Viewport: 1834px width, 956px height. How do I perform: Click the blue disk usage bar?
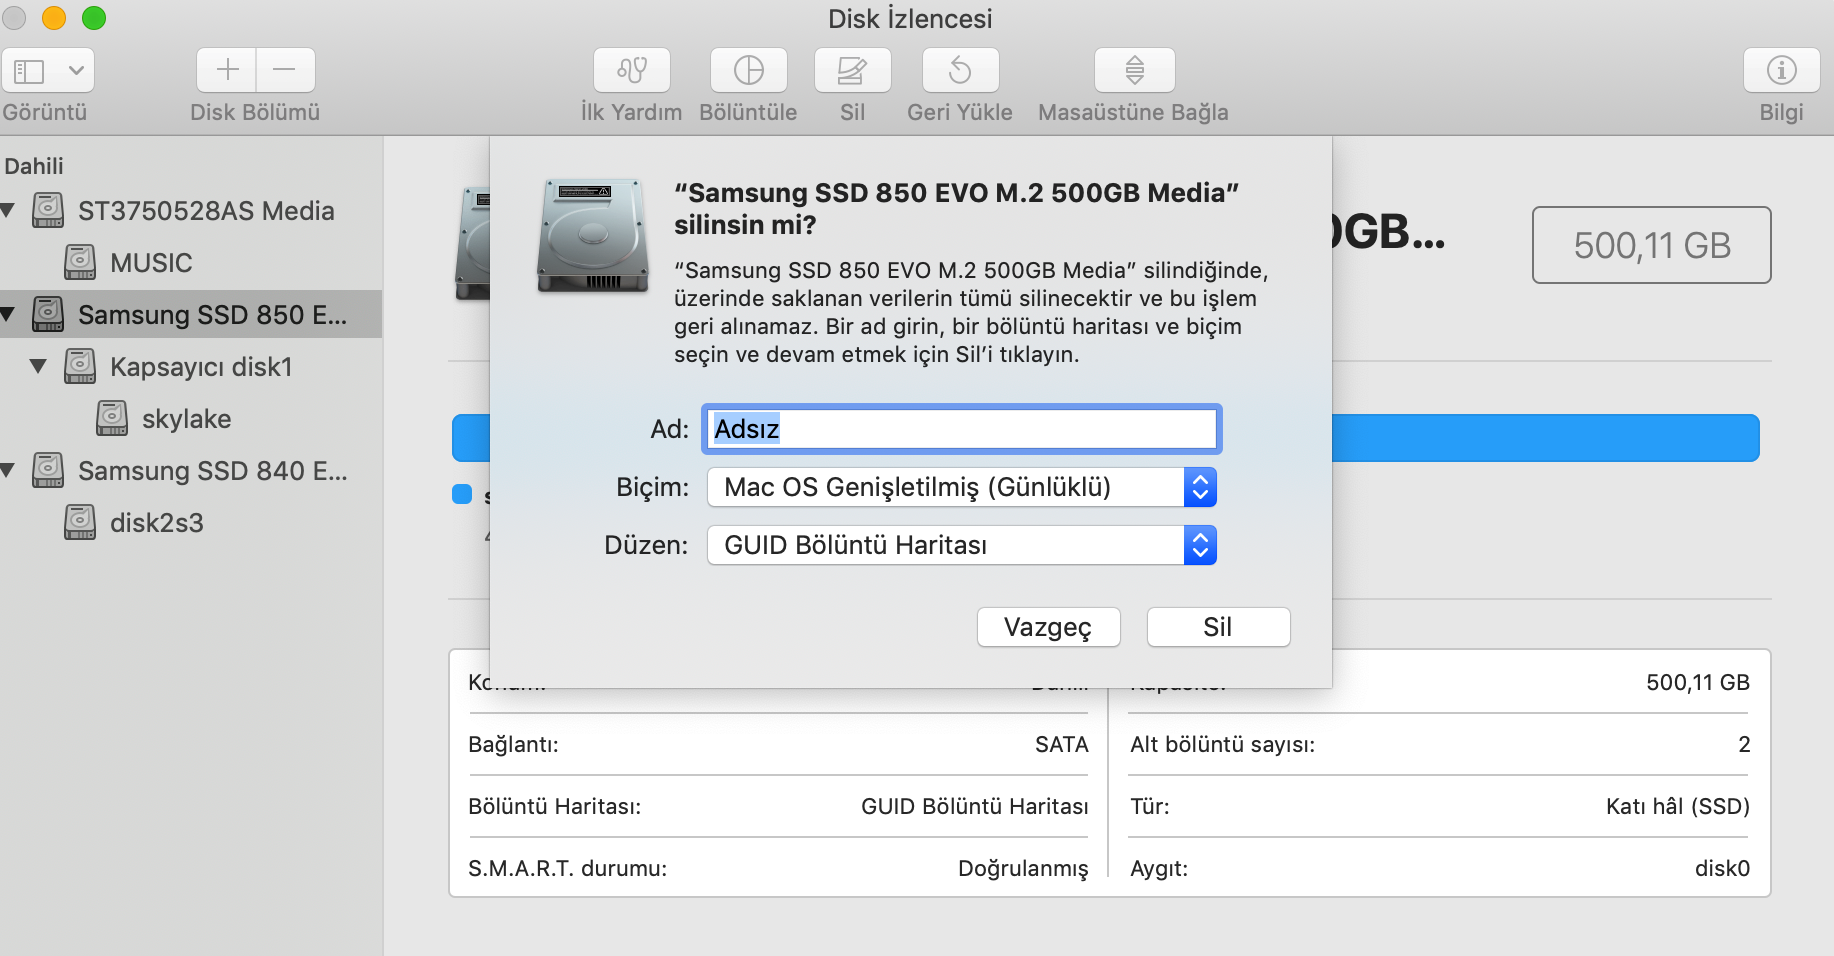click(x=1544, y=438)
